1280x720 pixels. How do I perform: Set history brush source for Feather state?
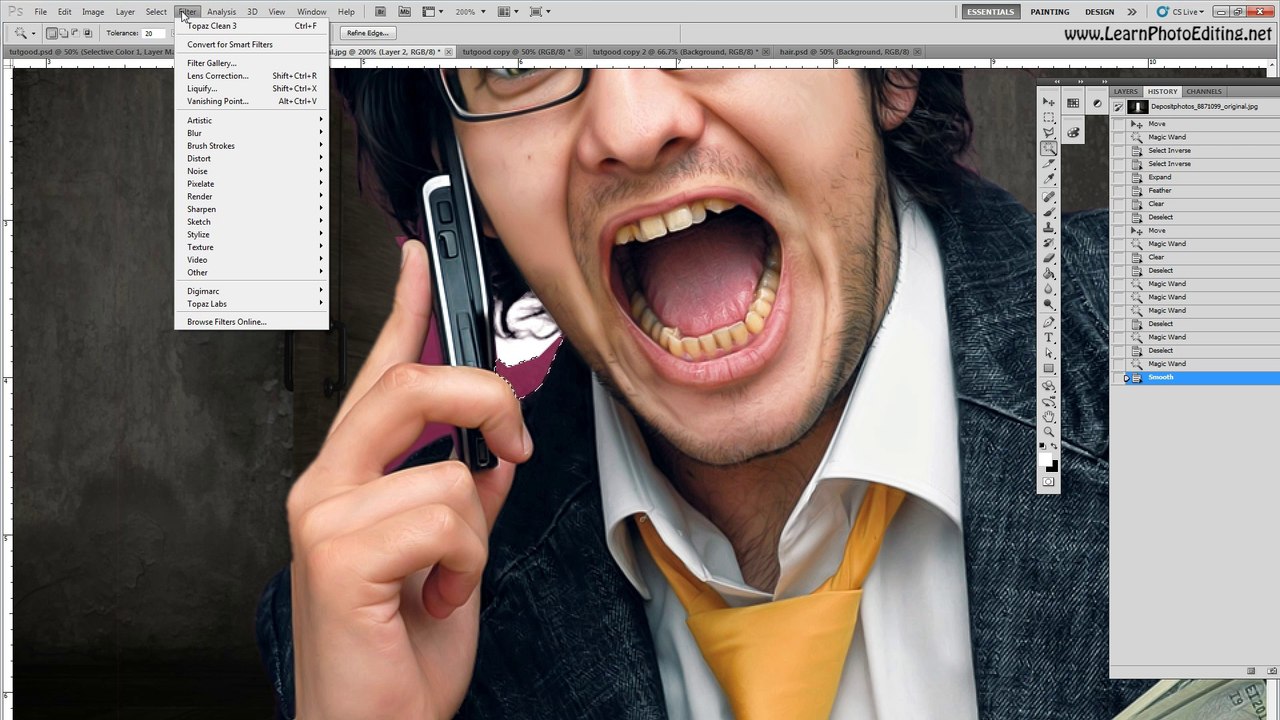[1118, 190]
